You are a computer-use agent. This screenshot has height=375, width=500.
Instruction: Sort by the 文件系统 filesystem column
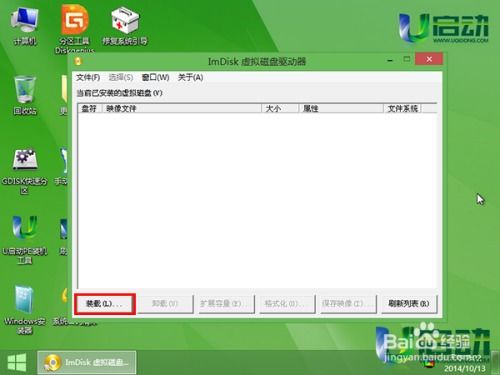pos(402,108)
